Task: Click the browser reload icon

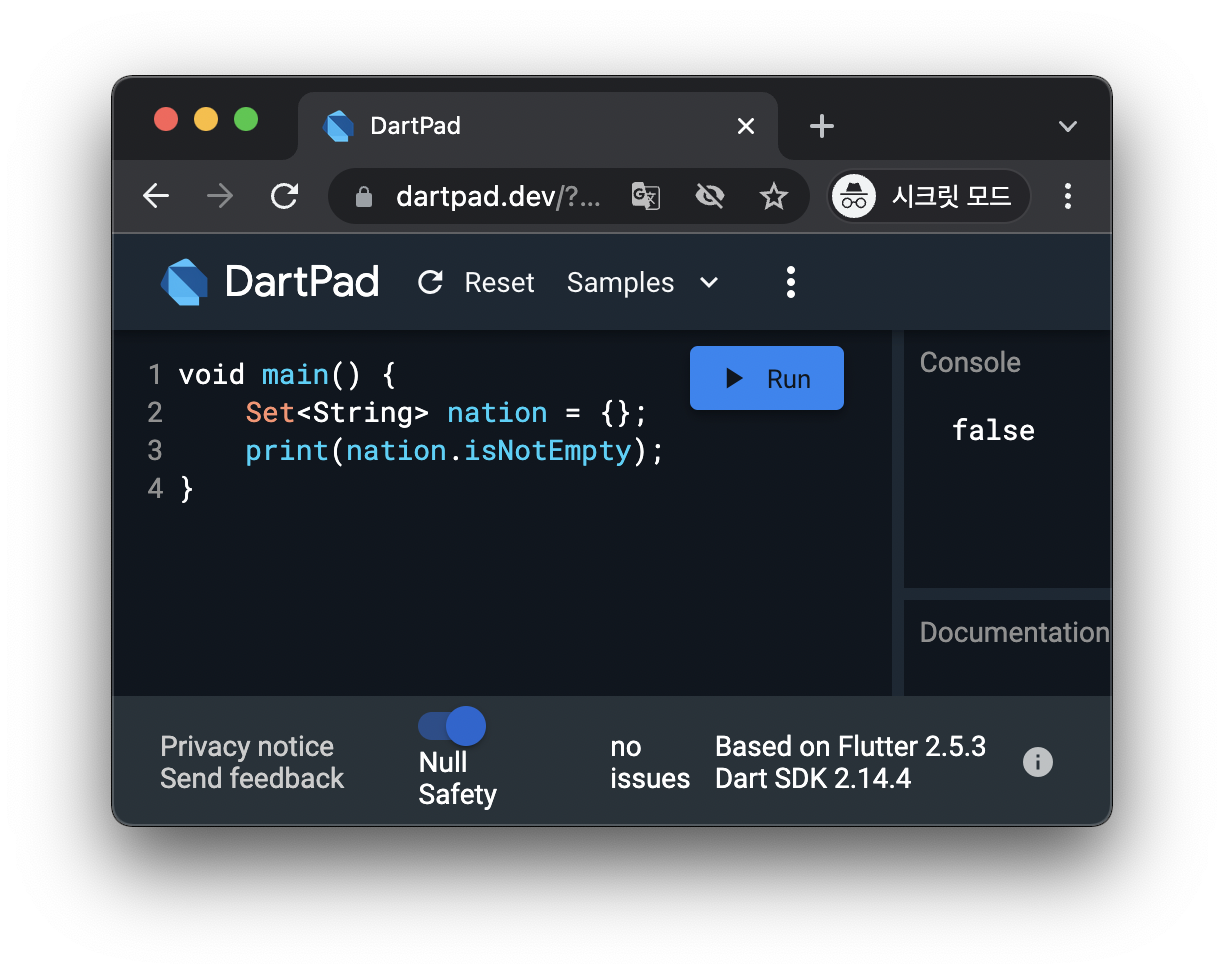Action: pos(285,196)
